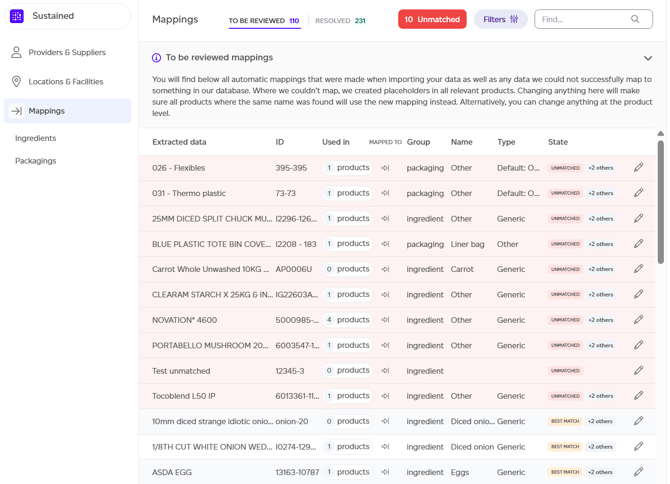Viewport: 670px width, 484px height.
Task: Click the Eggs name cell
Action: click(x=460, y=472)
